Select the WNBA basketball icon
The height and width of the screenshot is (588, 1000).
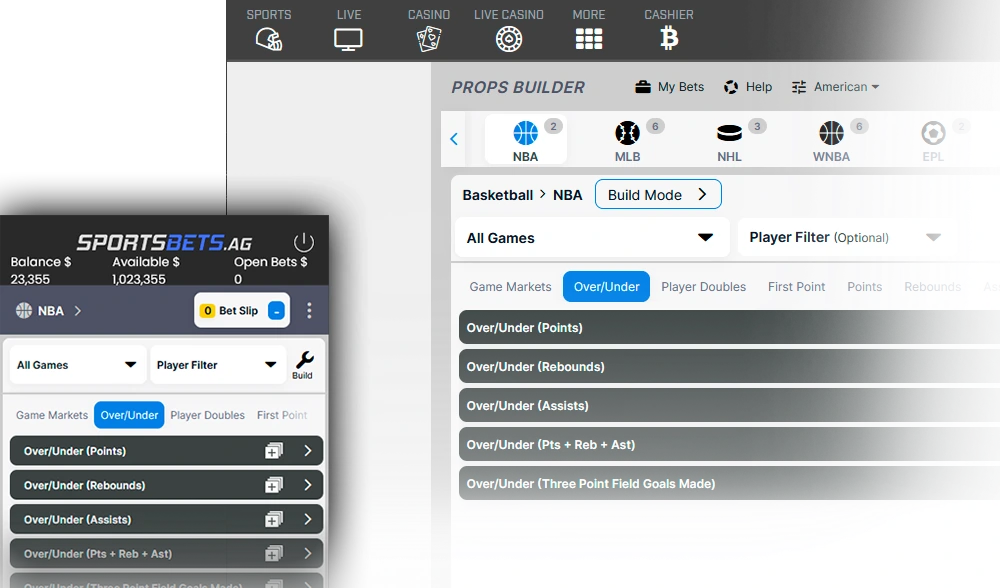831,133
